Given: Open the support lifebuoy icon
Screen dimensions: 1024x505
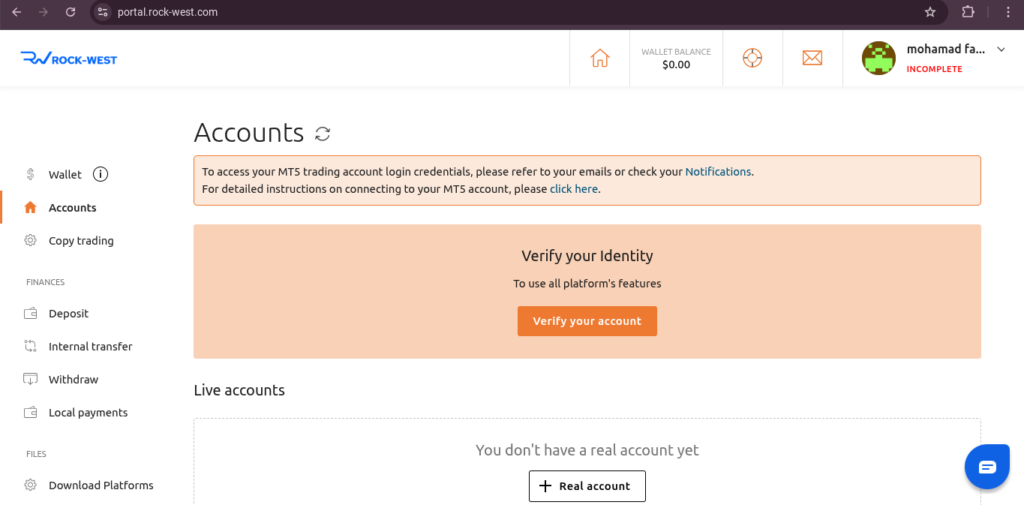Looking at the screenshot, I should point(752,58).
